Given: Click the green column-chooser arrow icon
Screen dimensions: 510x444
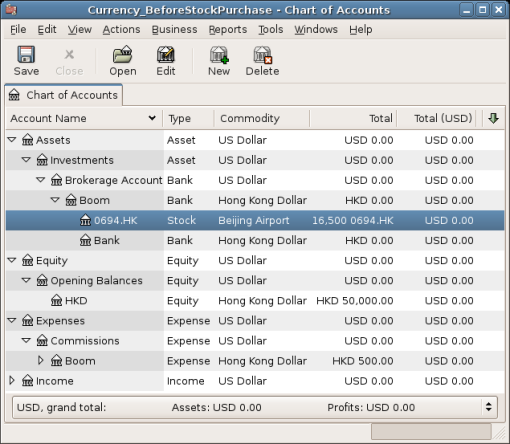Looking at the screenshot, I should click(x=493, y=118).
